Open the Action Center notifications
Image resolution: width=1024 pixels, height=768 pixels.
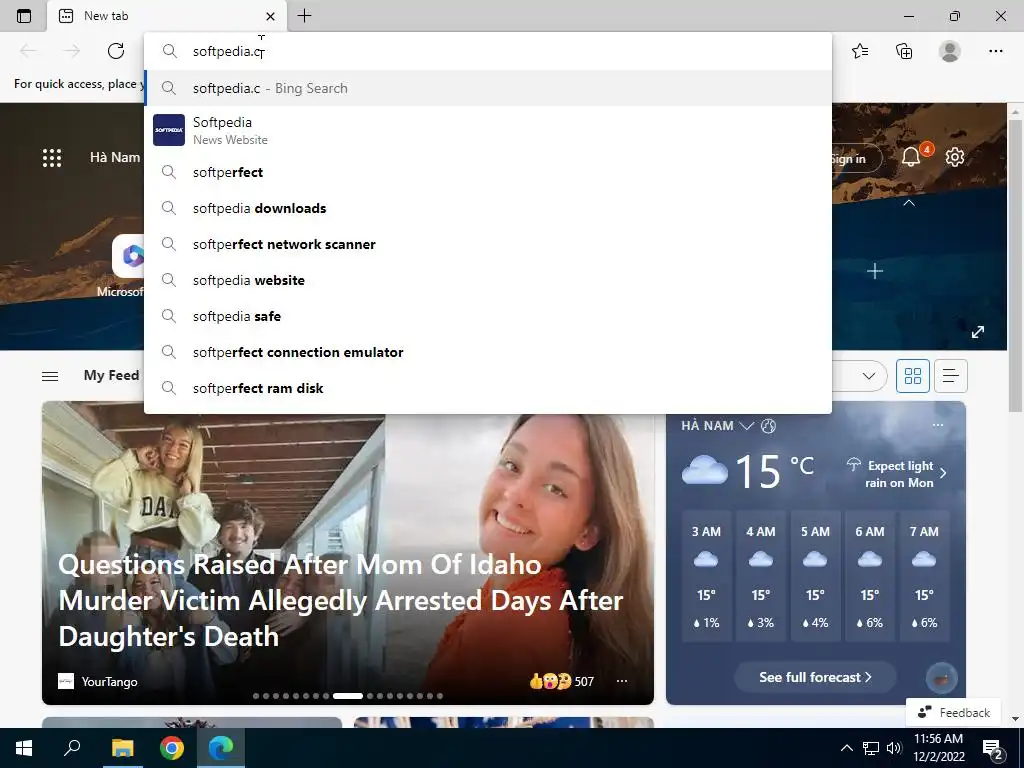point(993,749)
